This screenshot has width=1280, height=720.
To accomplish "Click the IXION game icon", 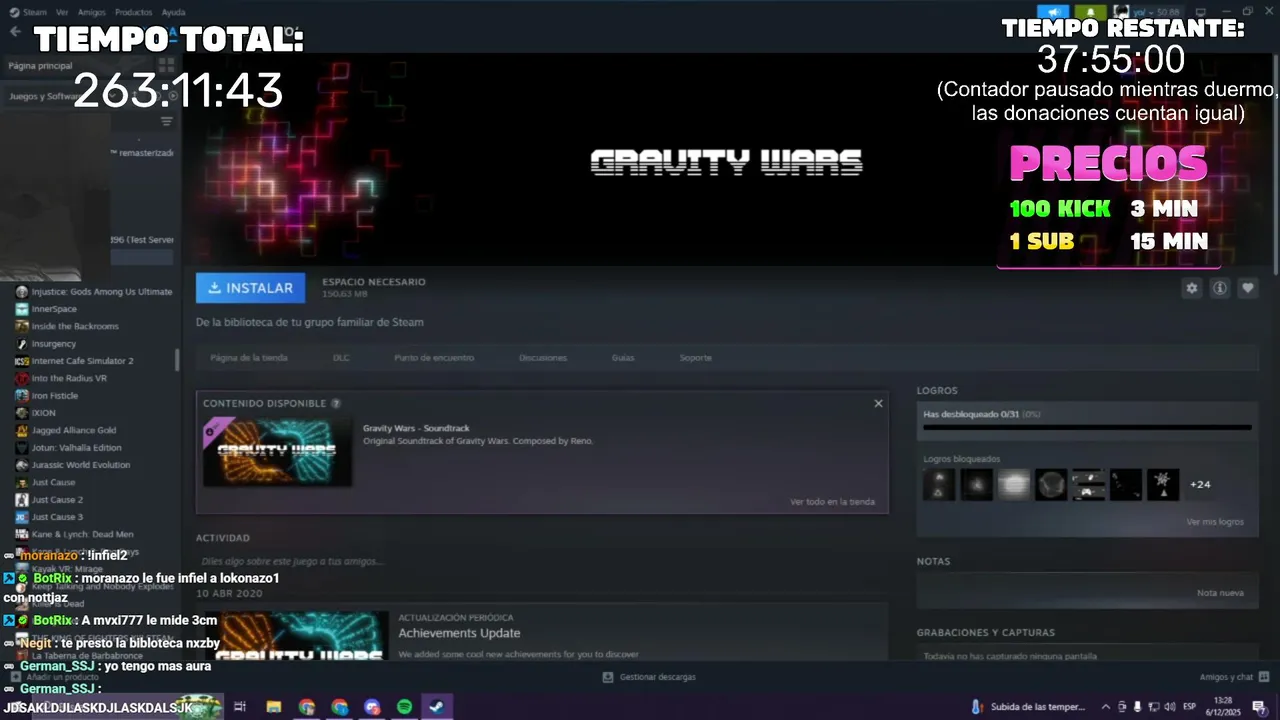I will coord(22,413).
